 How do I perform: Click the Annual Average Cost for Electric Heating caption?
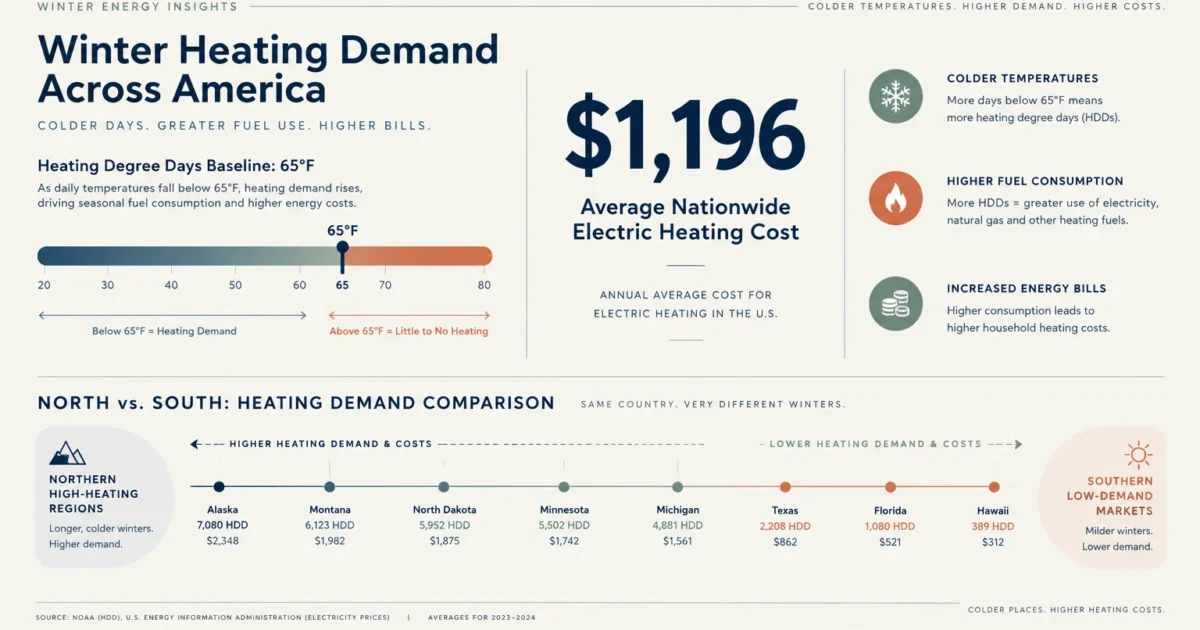click(686, 304)
